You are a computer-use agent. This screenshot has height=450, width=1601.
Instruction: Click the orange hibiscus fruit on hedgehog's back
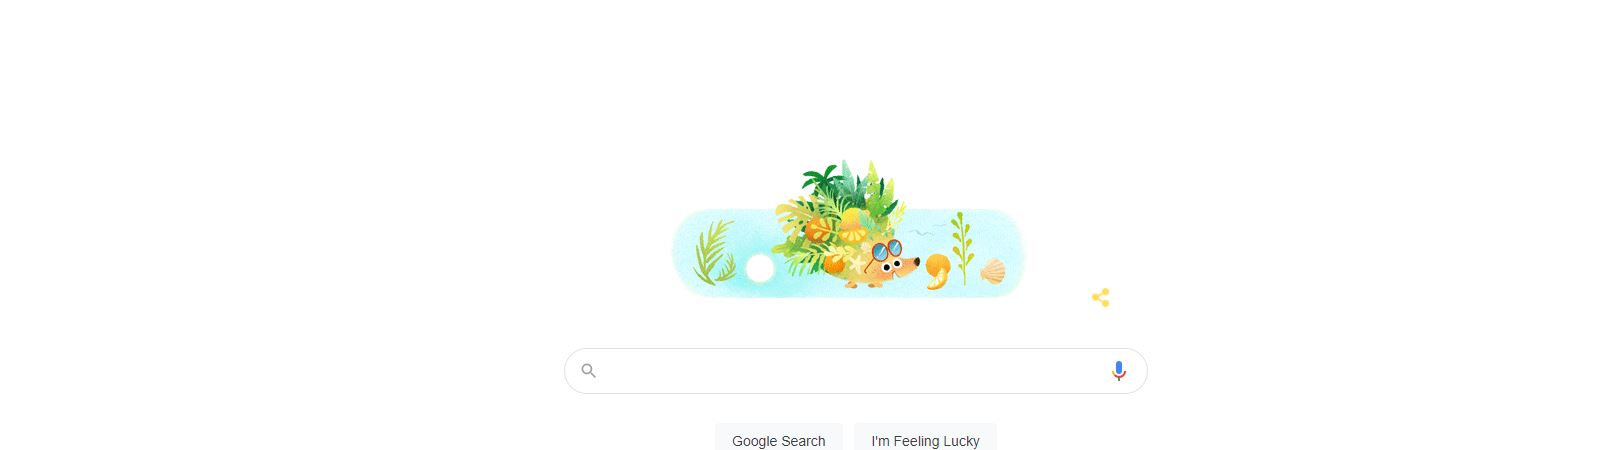[x=818, y=230]
